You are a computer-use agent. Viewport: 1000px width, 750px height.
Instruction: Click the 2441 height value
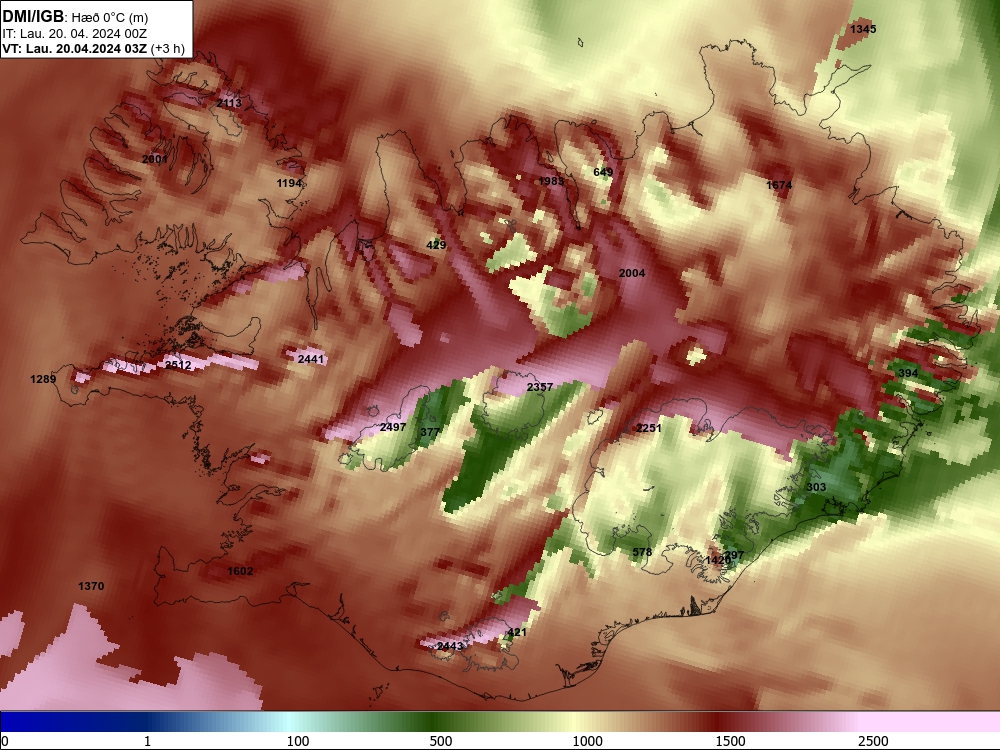pos(311,359)
